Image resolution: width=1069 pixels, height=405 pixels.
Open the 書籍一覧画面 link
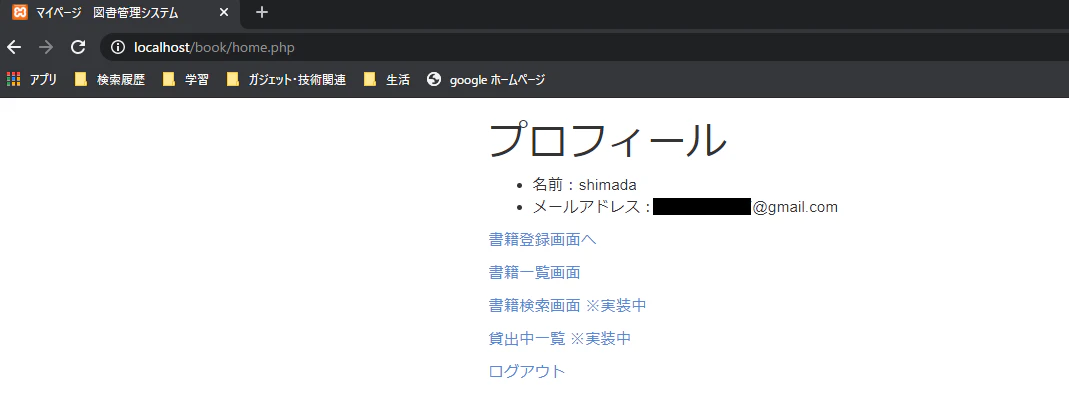(534, 273)
